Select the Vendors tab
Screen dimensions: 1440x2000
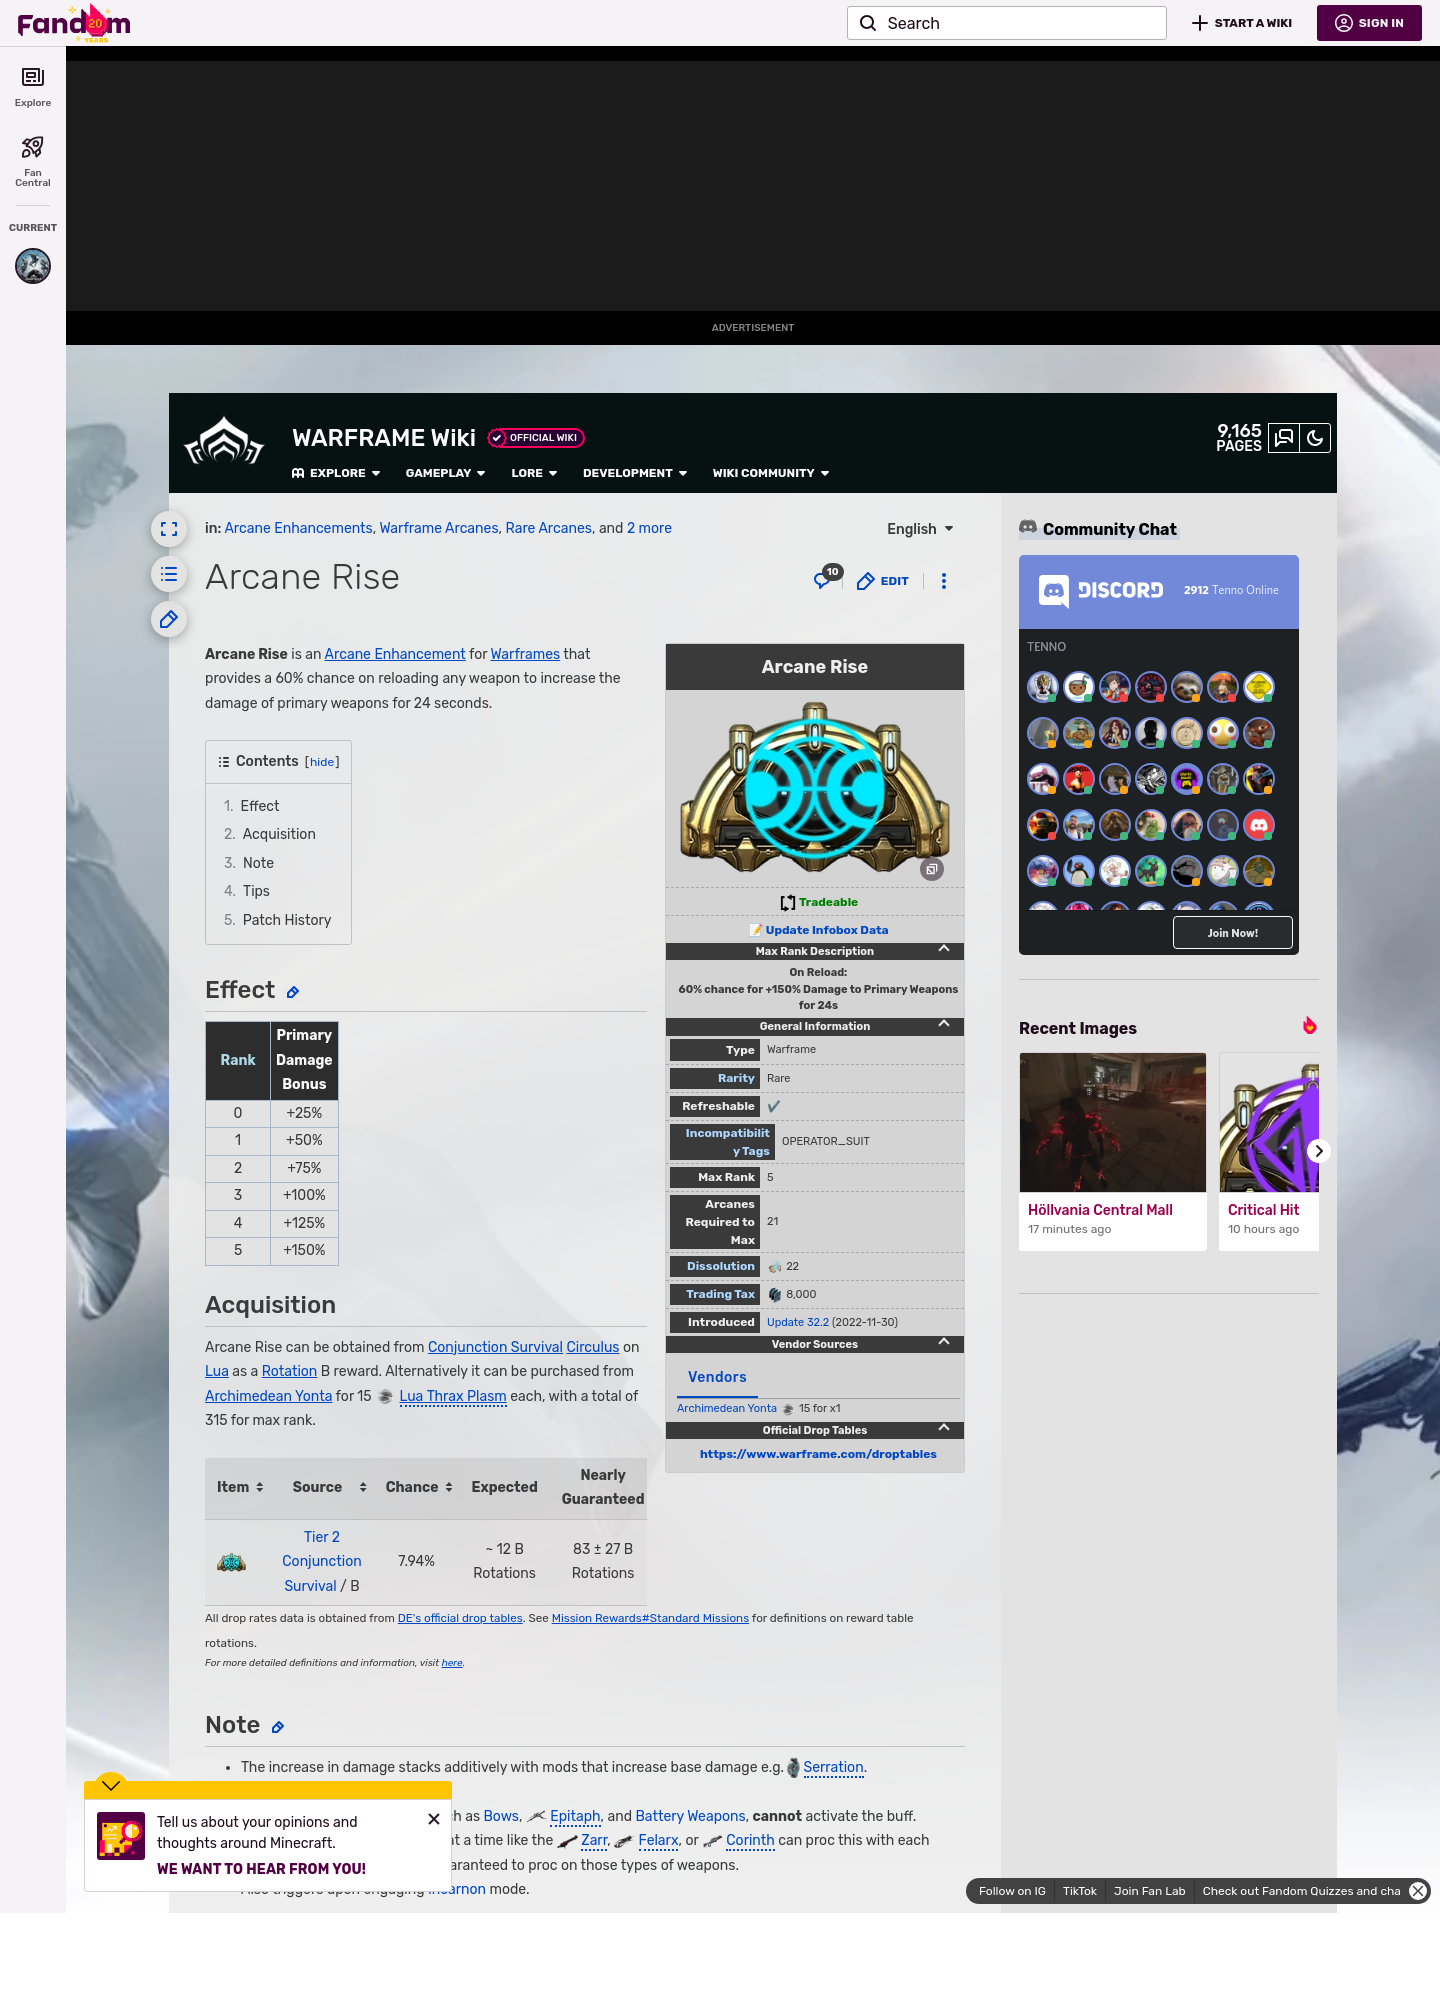[x=717, y=1377]
